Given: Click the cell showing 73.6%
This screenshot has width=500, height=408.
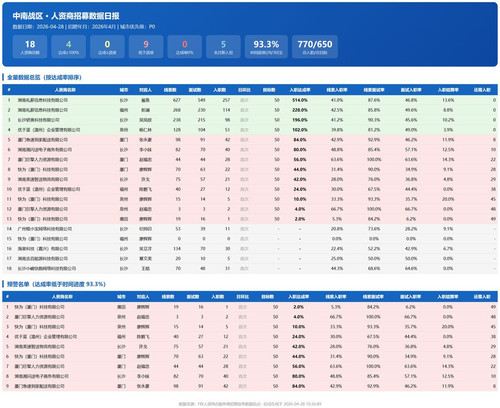Looking at the screenshot, I should tap(374, 229).
